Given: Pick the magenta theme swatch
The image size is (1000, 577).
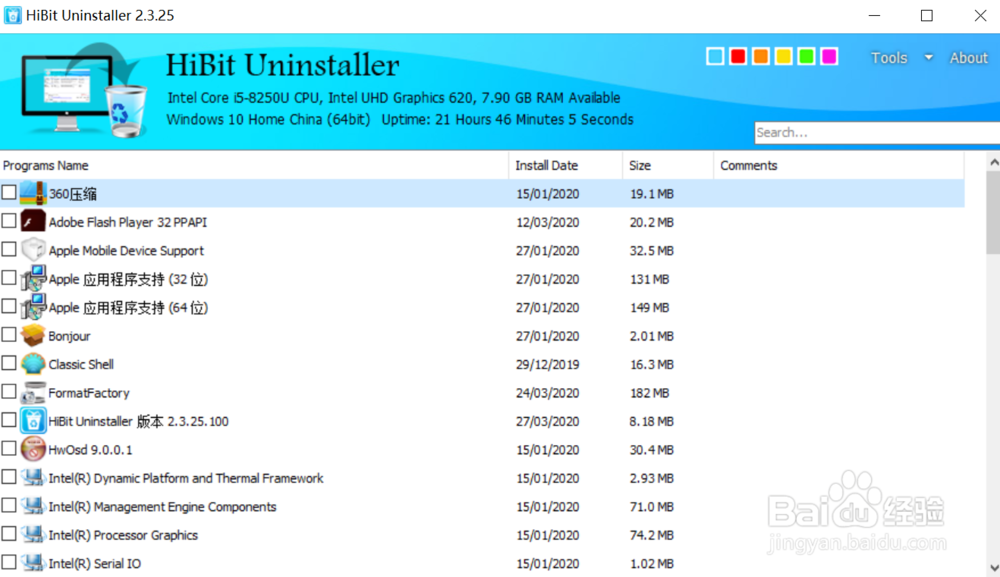Looking at the screenshot, I should (x=829, y=56).
